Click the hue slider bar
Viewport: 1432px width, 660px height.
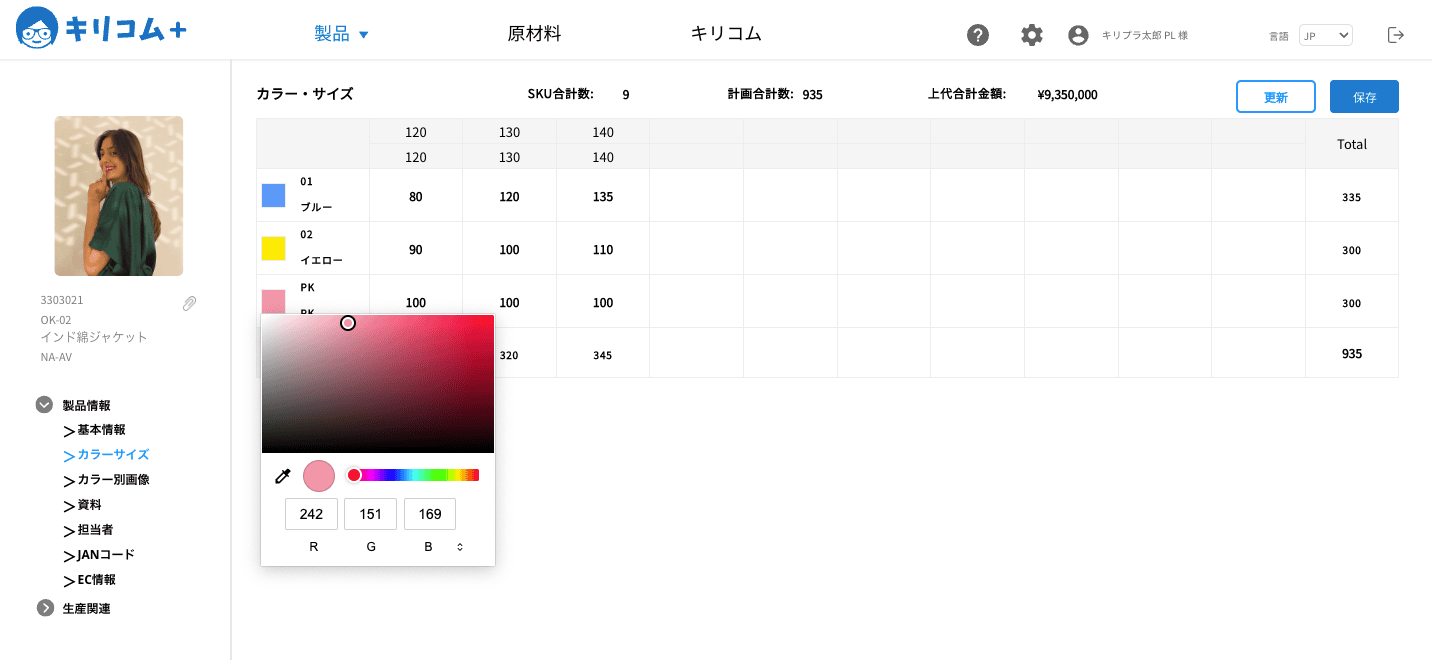(413, 475)
